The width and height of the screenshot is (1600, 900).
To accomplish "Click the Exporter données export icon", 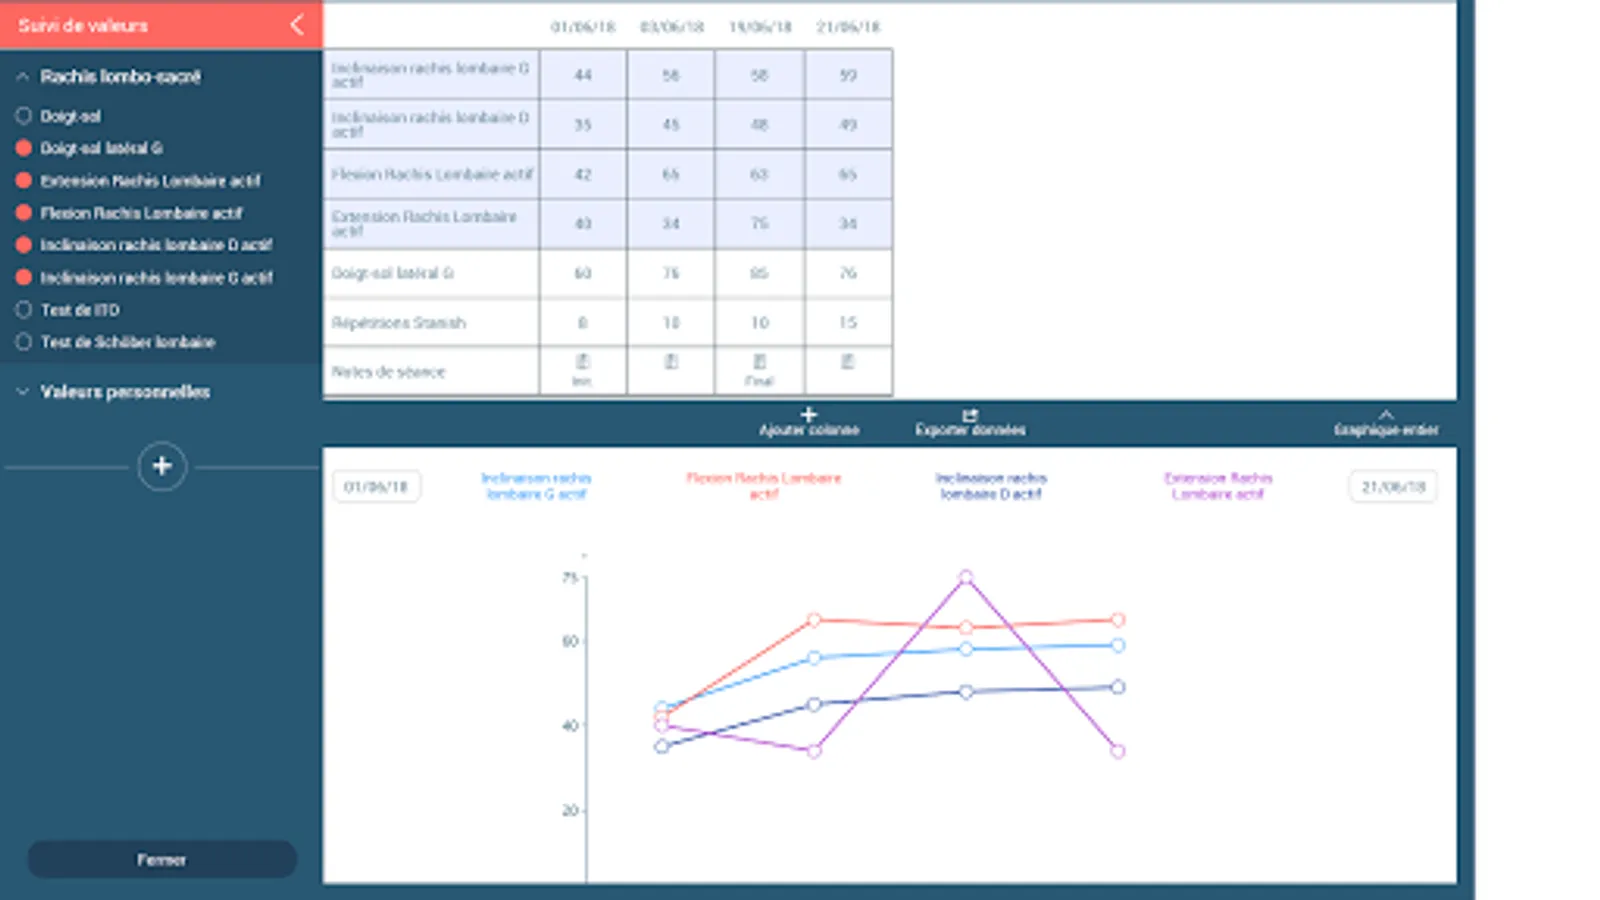I will coord(969,416).
